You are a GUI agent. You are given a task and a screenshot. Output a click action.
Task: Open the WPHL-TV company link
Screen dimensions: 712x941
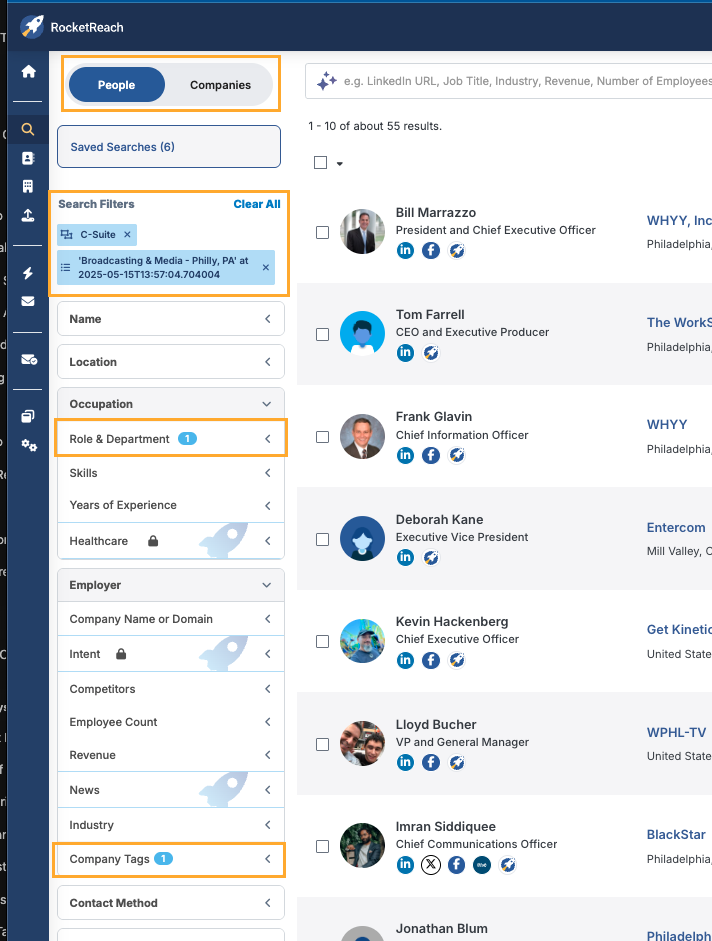click(x=677, y=732)
